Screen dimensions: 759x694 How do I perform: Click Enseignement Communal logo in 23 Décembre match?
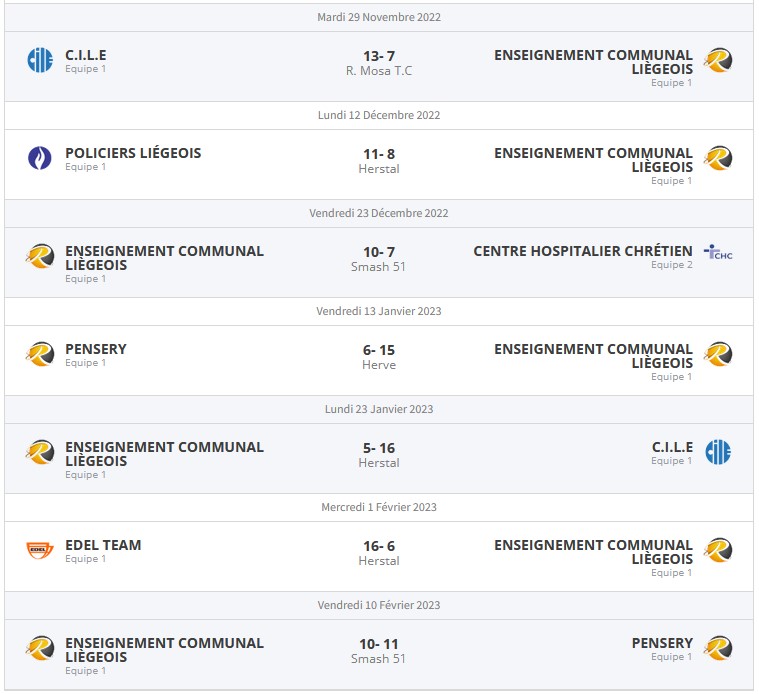coord(40,256)
